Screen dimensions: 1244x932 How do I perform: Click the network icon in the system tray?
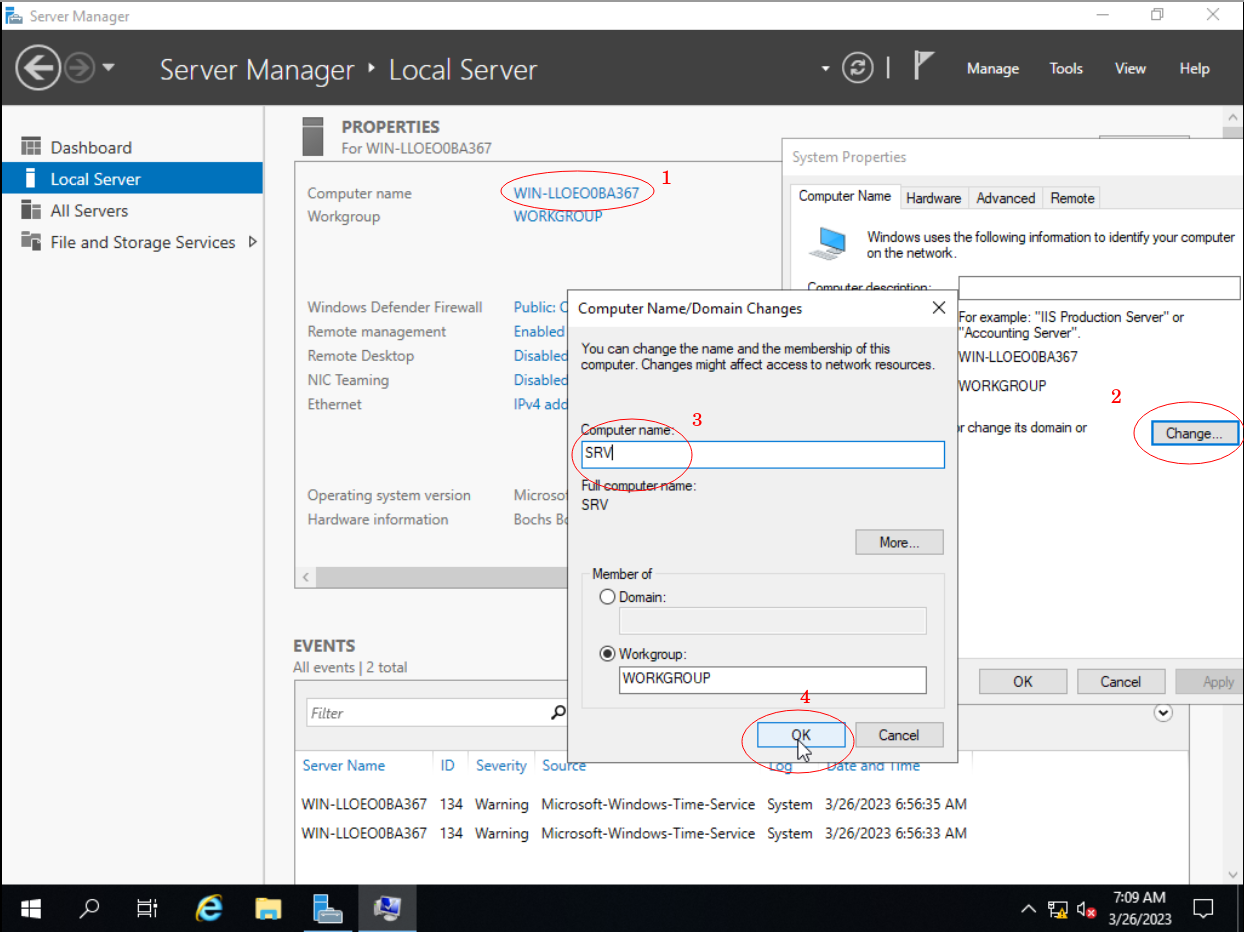(x=1057, y=909)
